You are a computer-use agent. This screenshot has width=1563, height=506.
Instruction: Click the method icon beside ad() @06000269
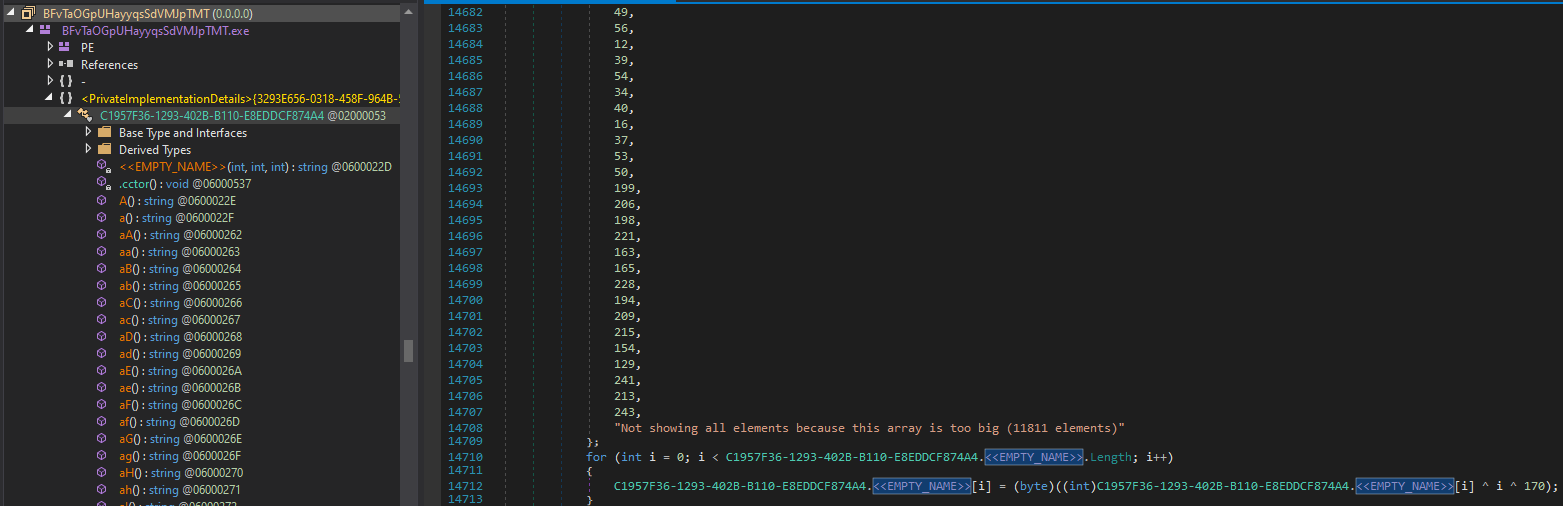tap(103, 353)
